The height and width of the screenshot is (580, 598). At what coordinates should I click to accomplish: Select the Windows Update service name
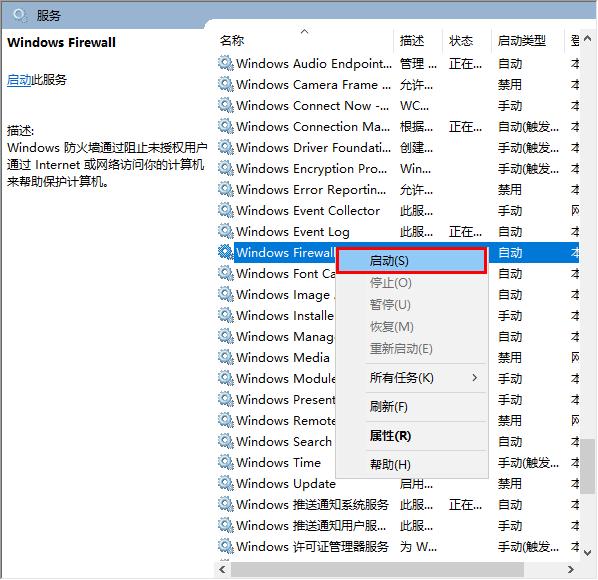286,484
